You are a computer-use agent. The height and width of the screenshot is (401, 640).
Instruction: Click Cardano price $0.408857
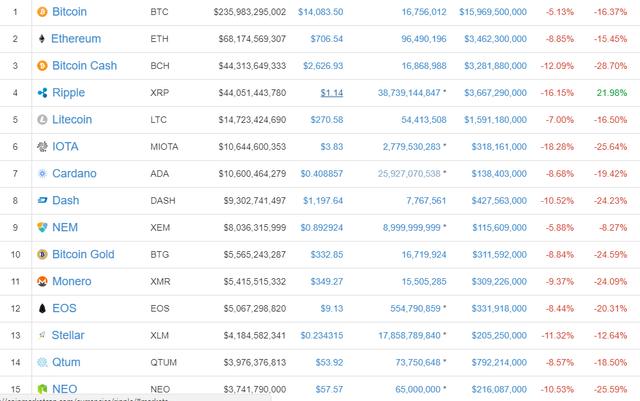322,174
